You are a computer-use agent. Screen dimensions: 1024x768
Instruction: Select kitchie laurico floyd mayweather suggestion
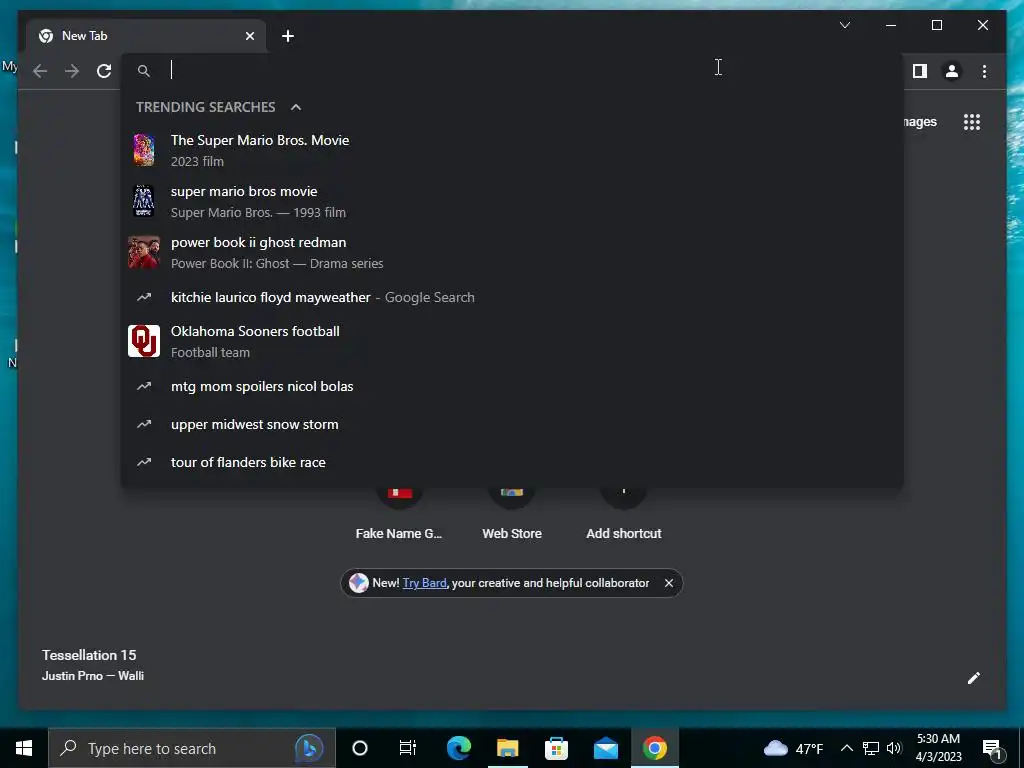pyautogui.click(x=512, y=297)
